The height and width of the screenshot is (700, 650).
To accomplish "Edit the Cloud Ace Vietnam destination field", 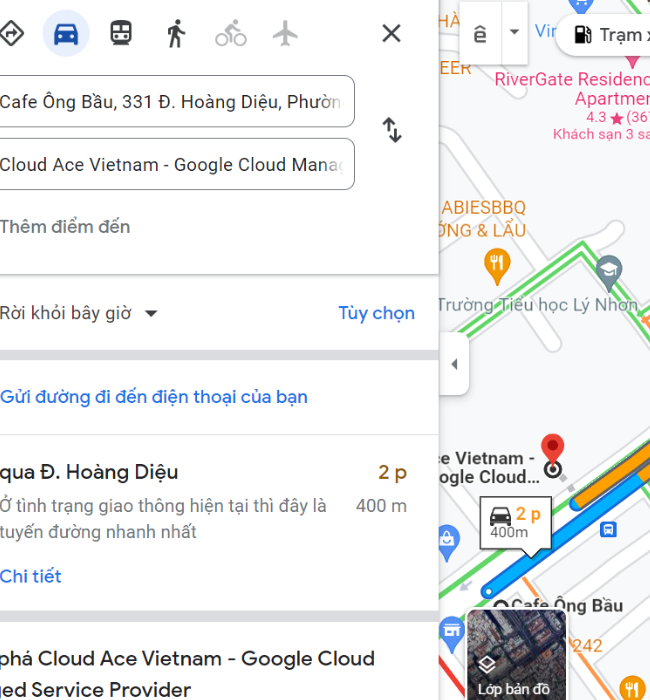I will [x=177, y=164].
